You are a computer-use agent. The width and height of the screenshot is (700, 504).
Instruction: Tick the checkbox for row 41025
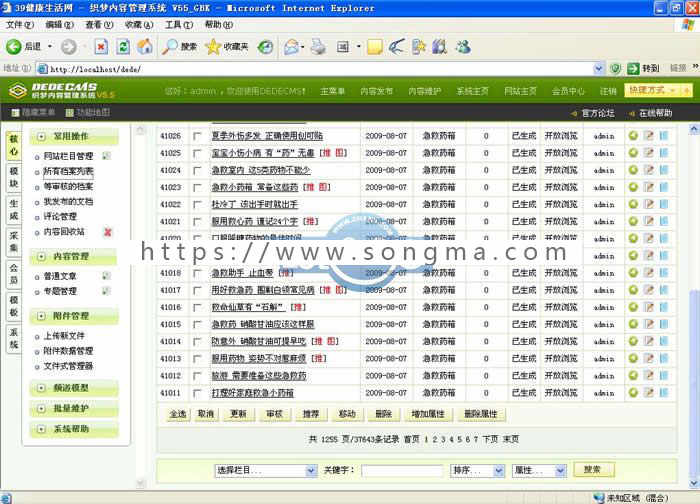tap(197, 154)
